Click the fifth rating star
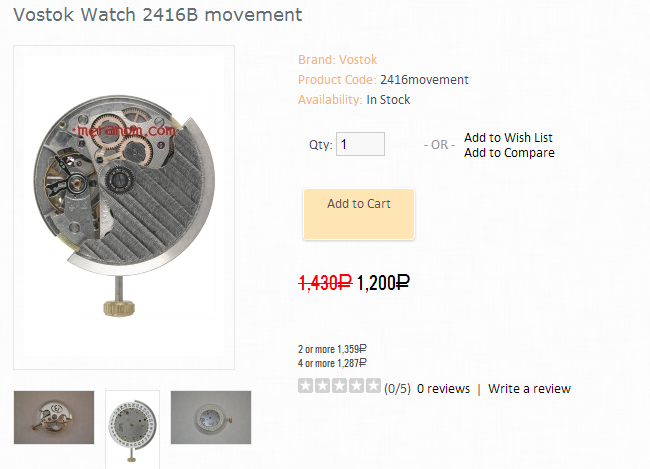Screen dimensions: 650x469 [373, 386]
